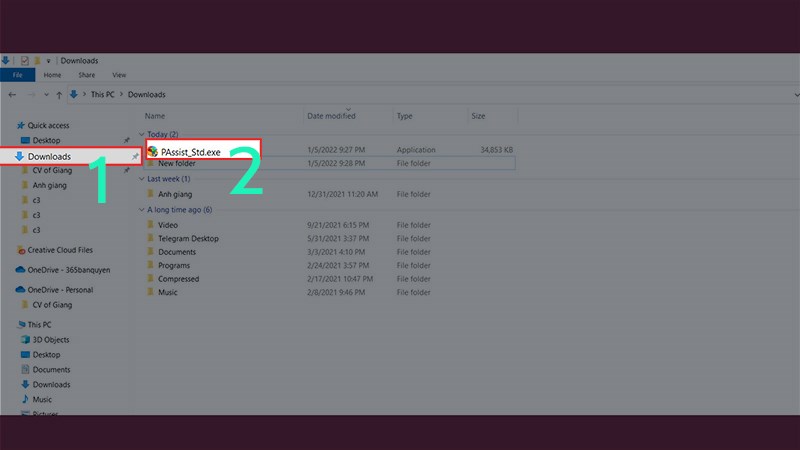Select This PC in navigation pane

39,324
